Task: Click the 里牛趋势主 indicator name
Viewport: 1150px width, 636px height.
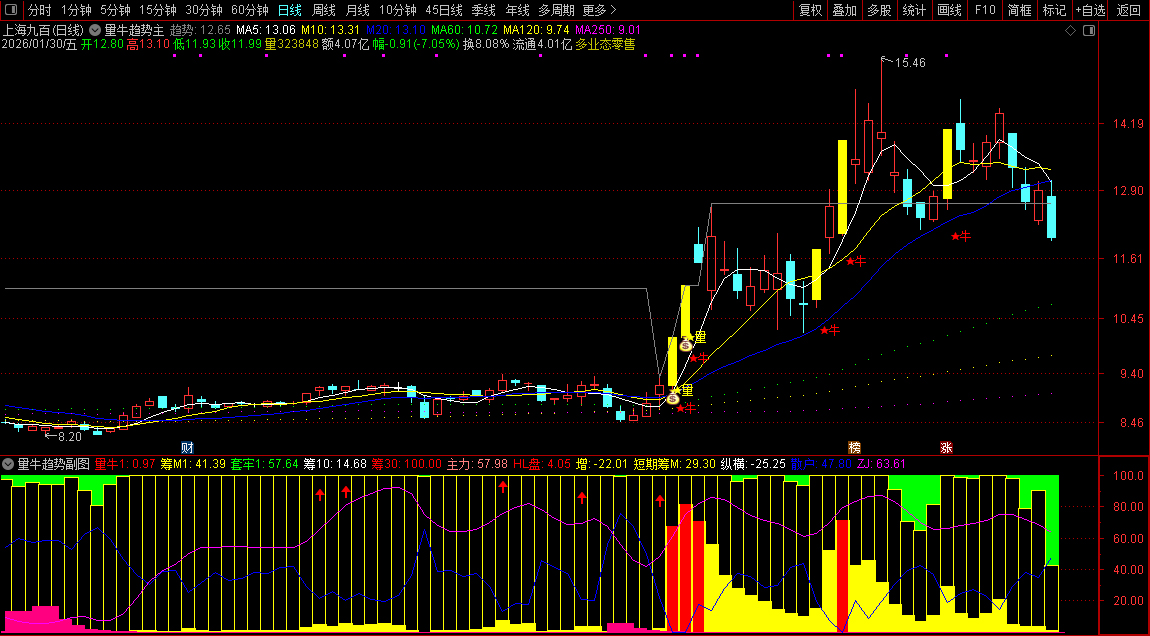Action: point(134,31)
